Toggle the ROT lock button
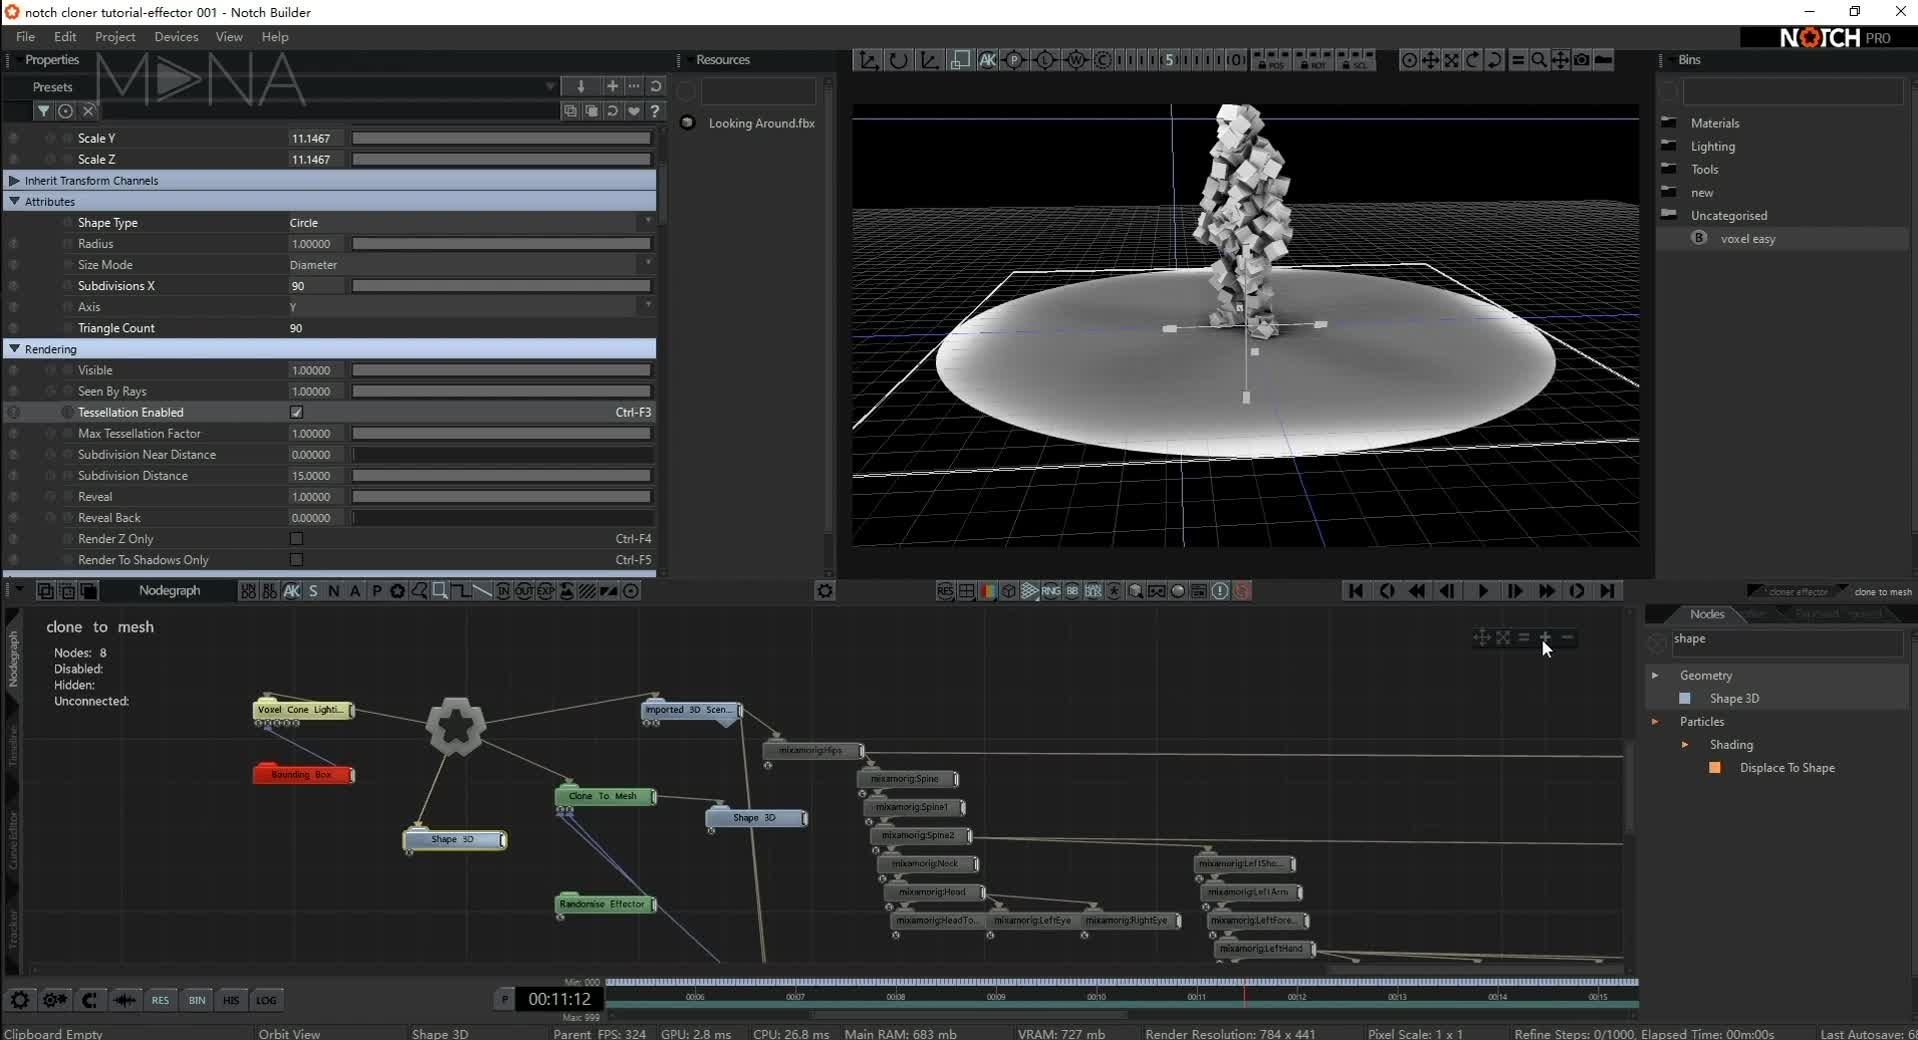Viewport: 1918px width, 1040px height. click(1313, 60)
